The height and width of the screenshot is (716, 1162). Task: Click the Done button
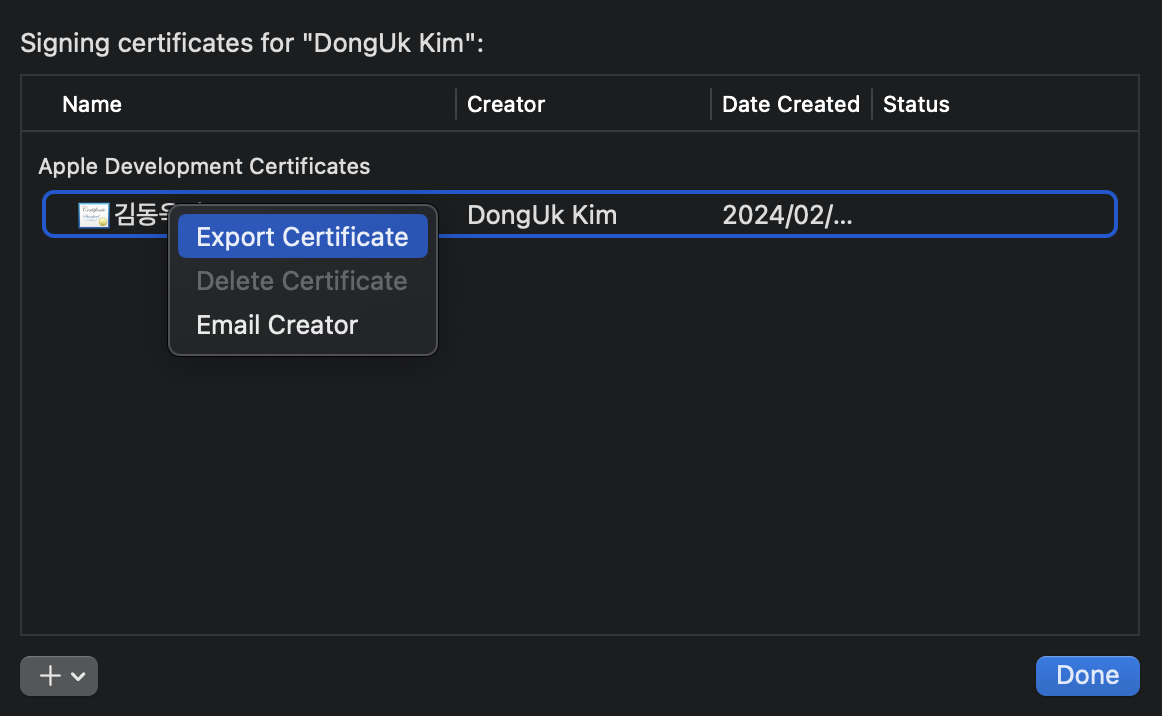[x=1087, y=675]
